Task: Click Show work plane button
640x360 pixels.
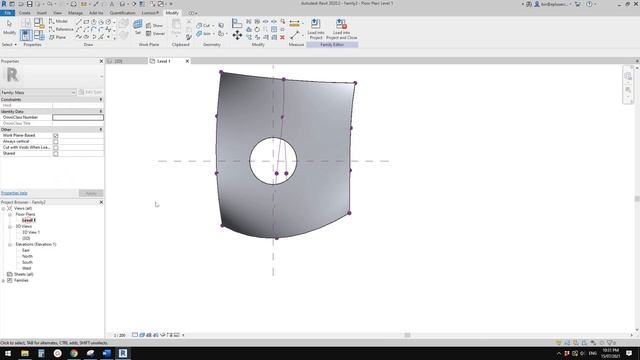Action: 155,25
